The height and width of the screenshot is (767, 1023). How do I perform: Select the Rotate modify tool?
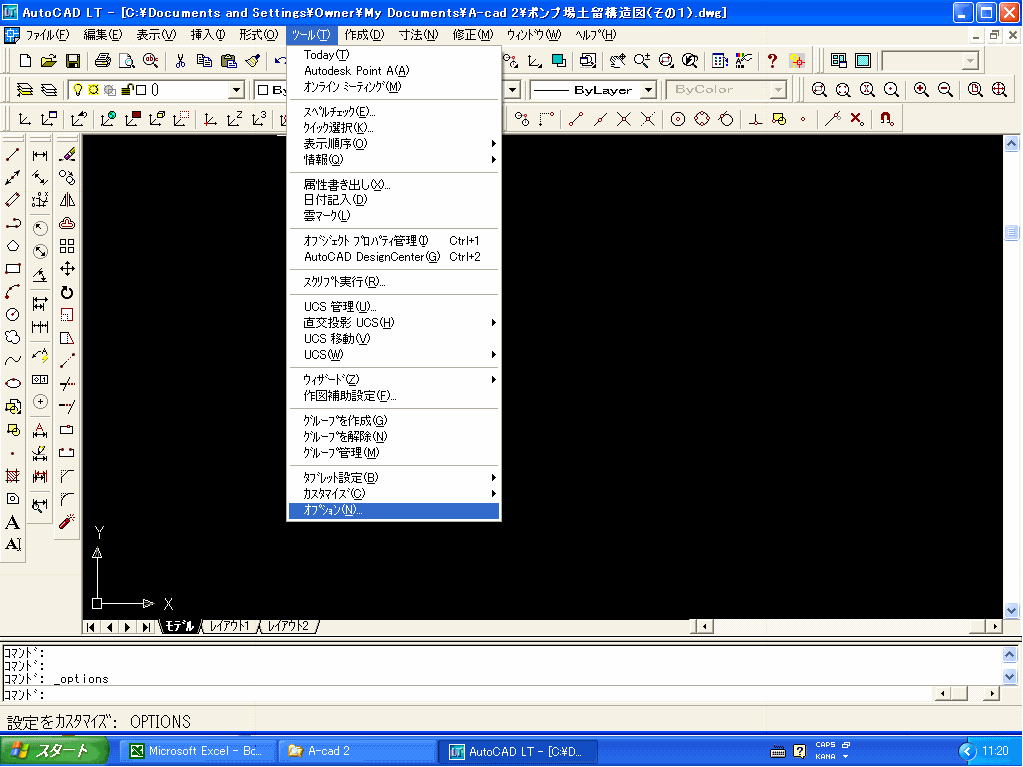pos(67,292)
